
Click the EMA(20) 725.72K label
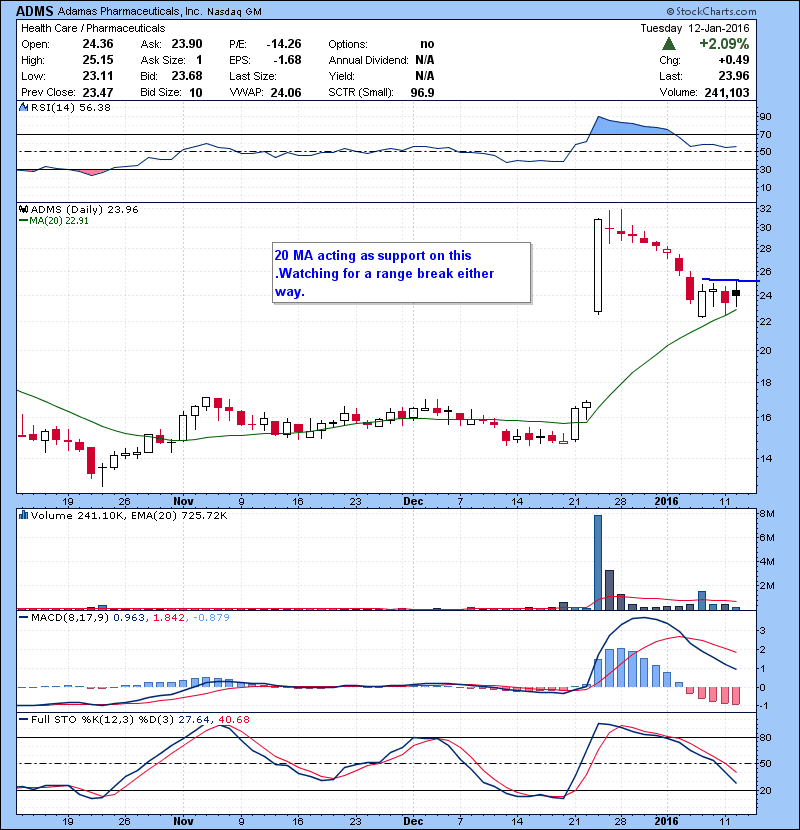pyautogui.click(x=179, y=515)
